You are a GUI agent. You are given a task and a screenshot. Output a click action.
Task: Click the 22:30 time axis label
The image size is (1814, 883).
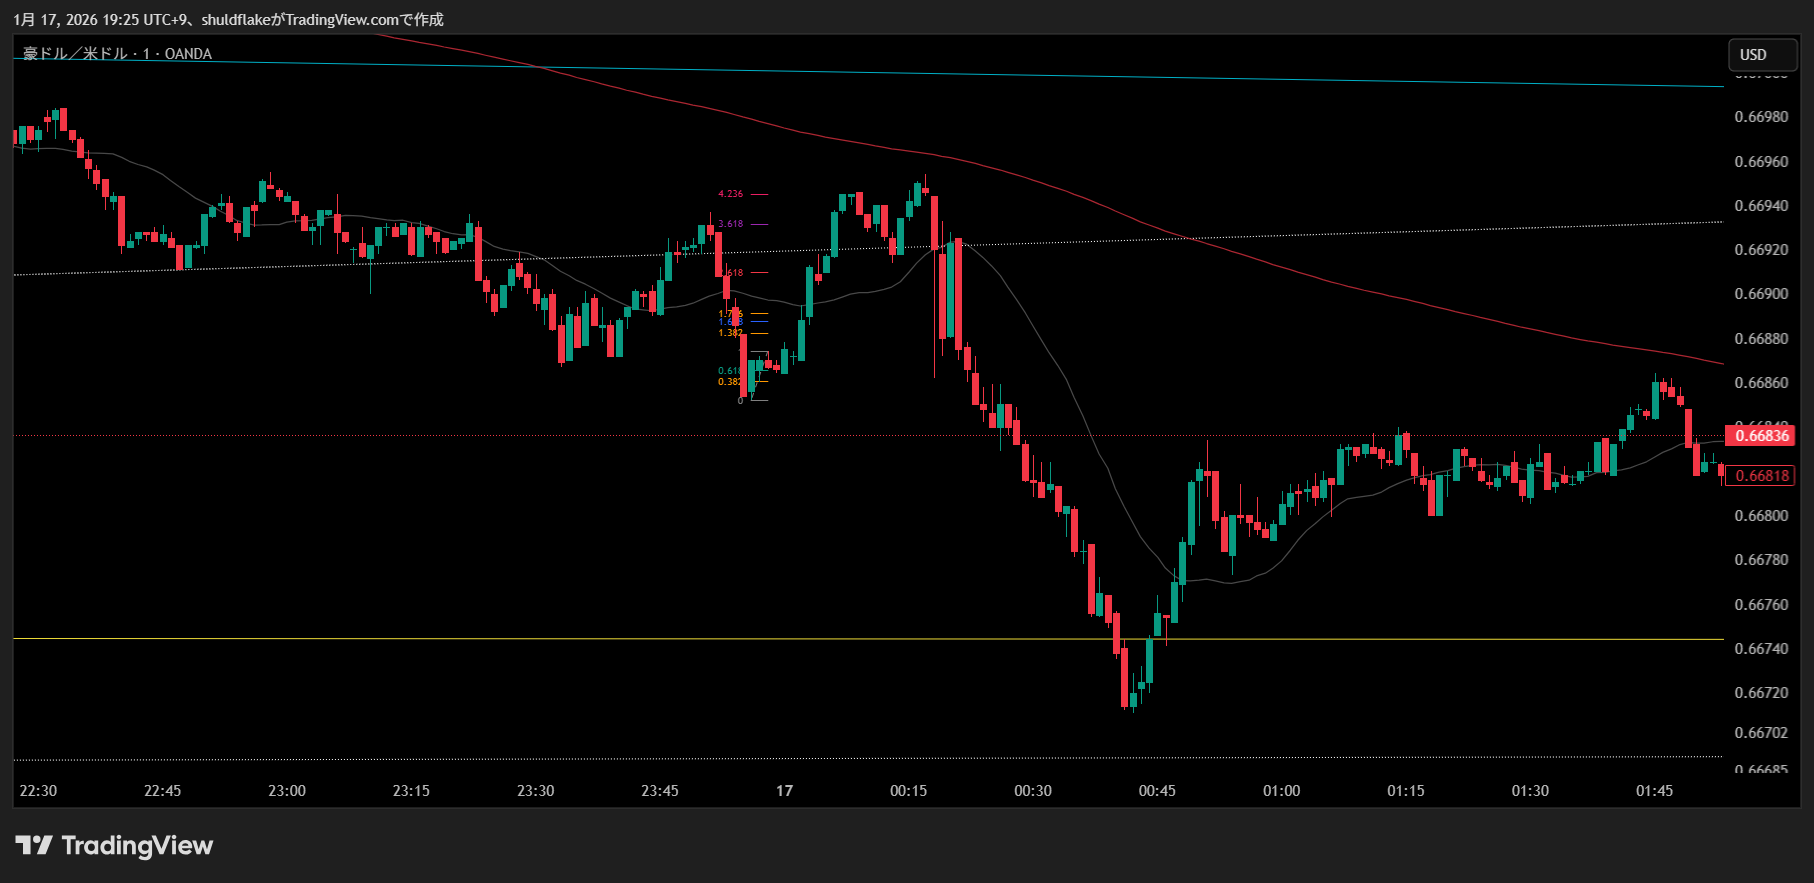pos(39,791)
